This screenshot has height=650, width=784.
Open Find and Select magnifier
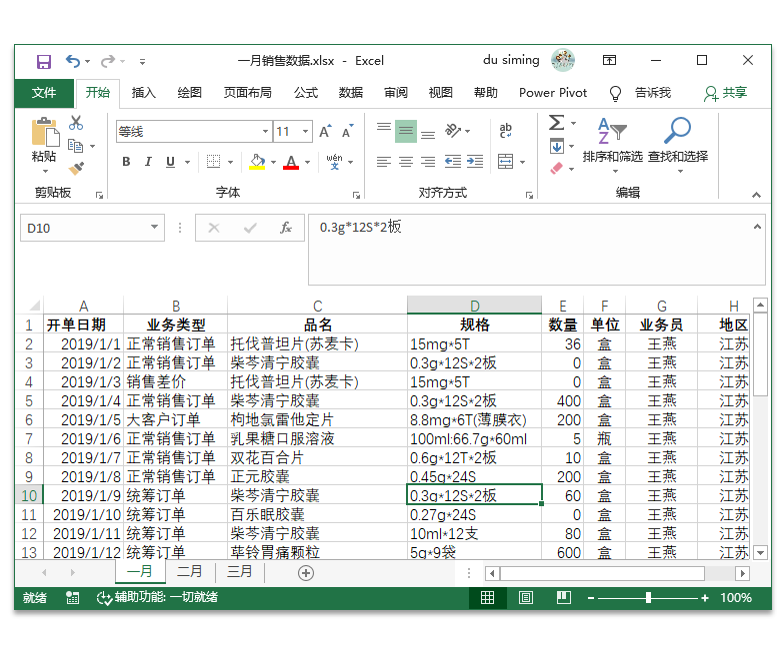pos(678,144)
